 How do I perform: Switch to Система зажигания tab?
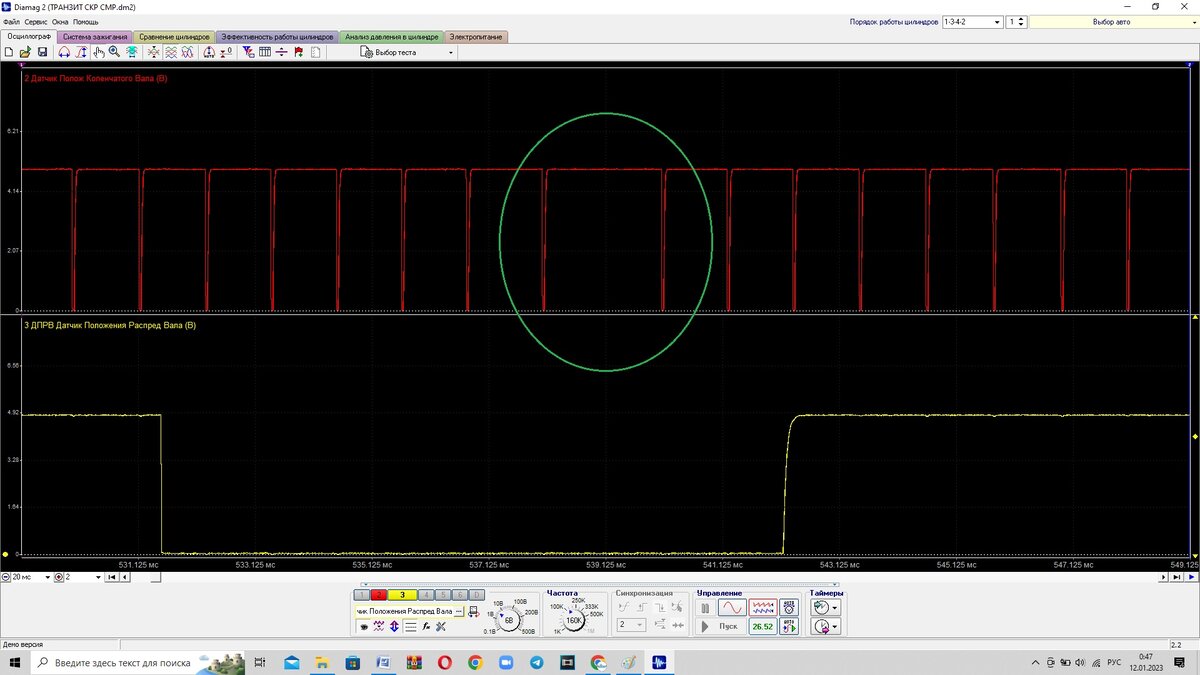[x=95, y=37]
